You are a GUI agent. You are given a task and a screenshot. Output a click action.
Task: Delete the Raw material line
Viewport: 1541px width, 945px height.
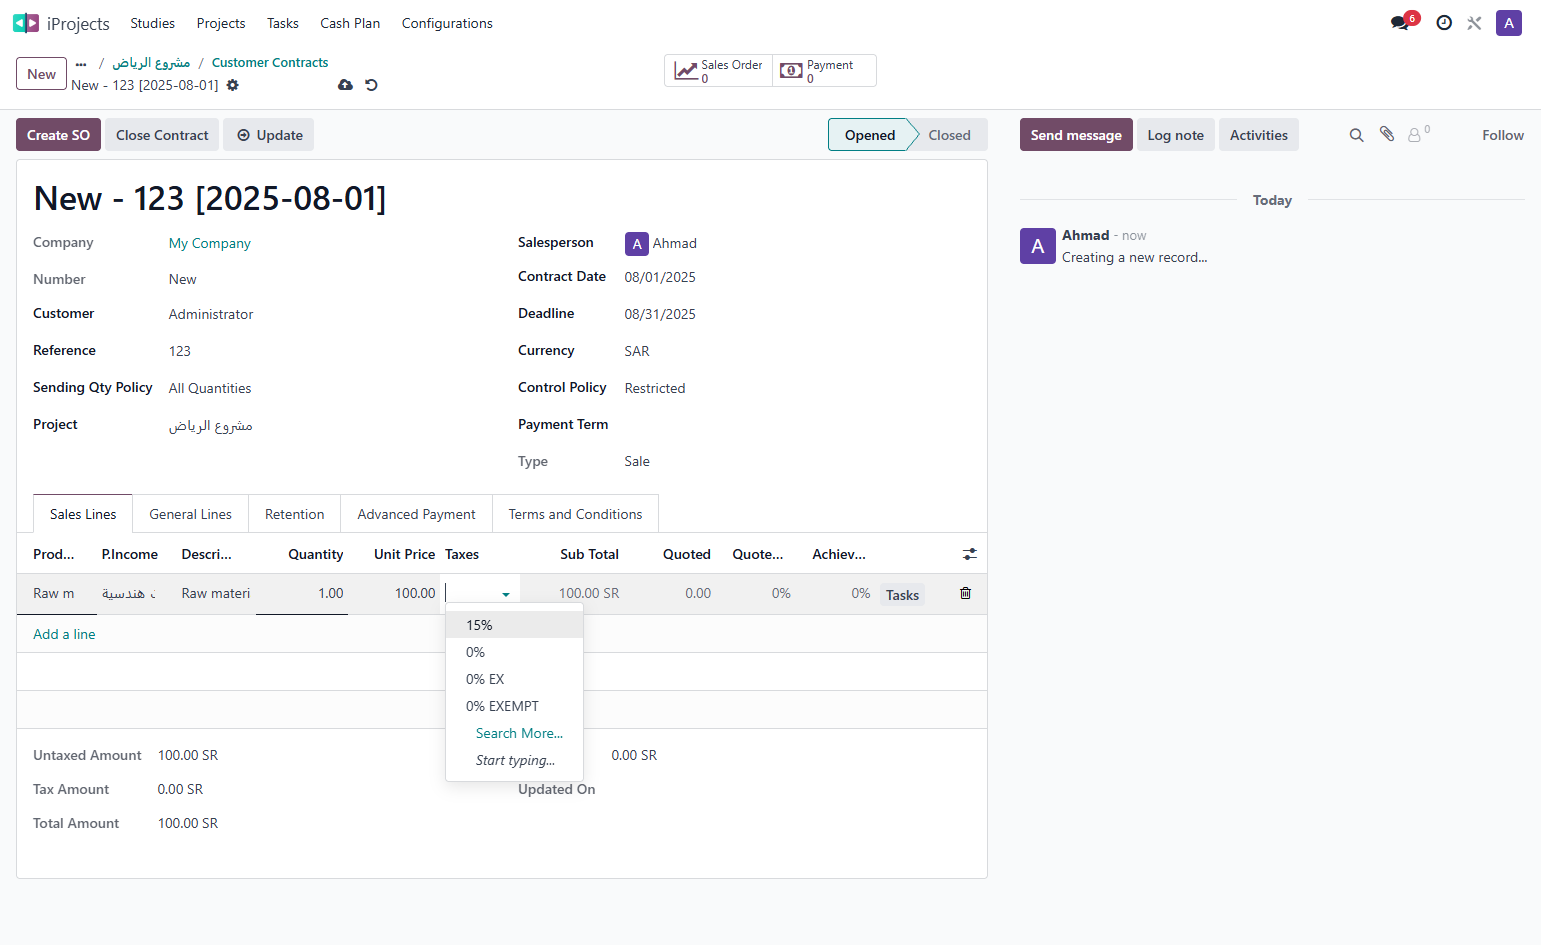(965, 593)
